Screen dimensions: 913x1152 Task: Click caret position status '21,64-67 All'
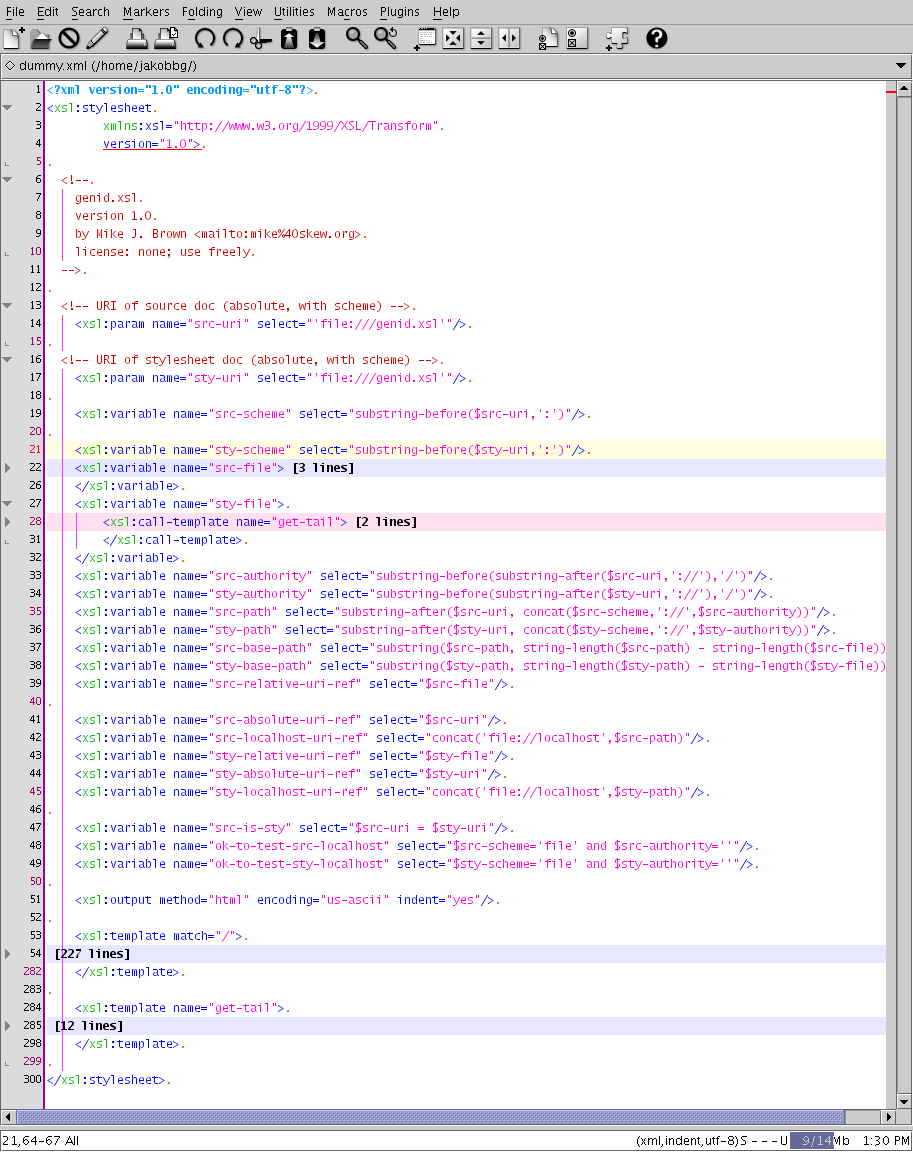[40, 1141]
